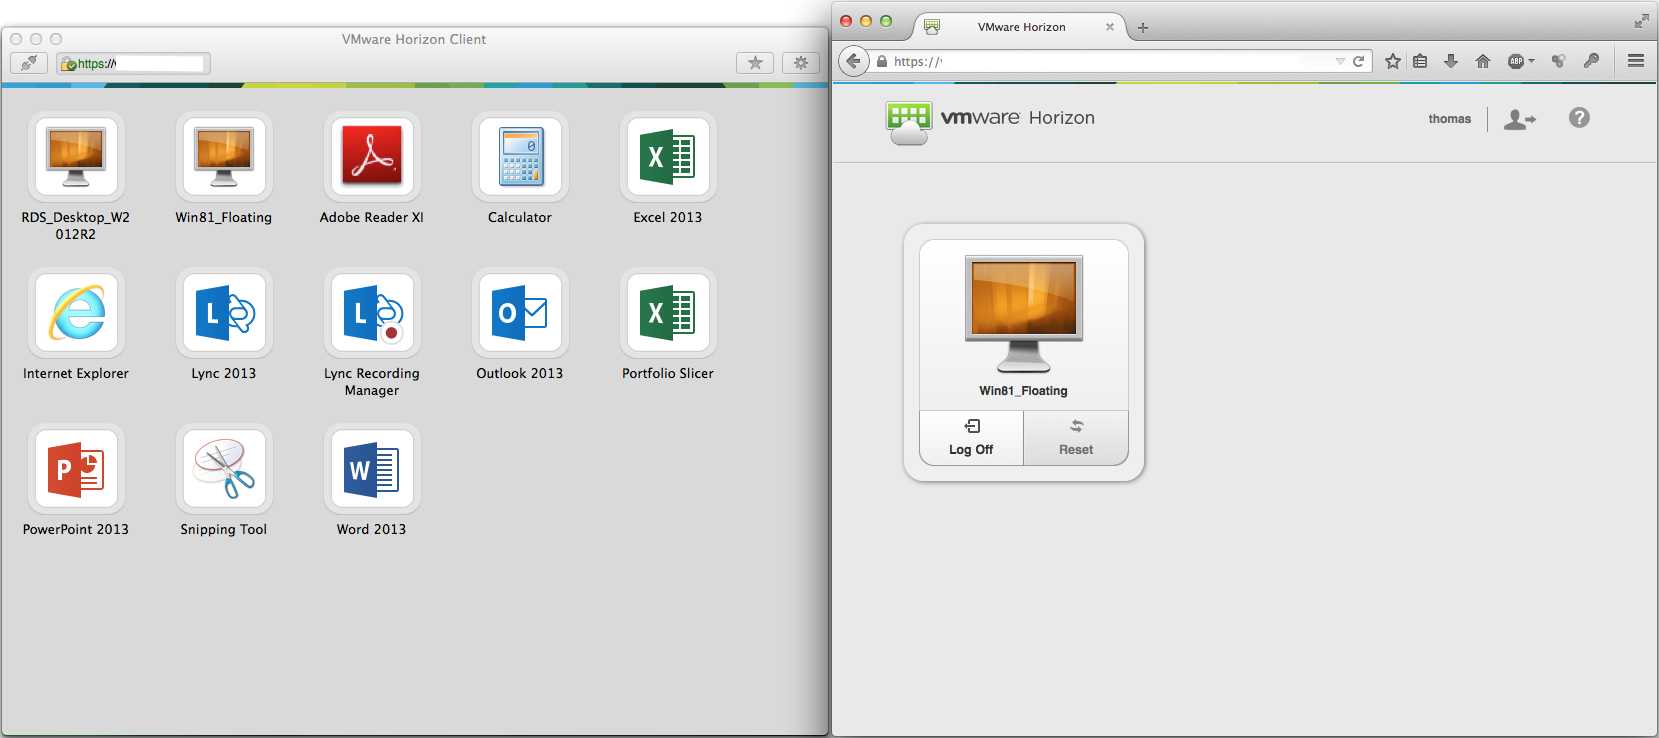Open Lync Recording Manager
1659x738 pixels.
coord(371,313)
